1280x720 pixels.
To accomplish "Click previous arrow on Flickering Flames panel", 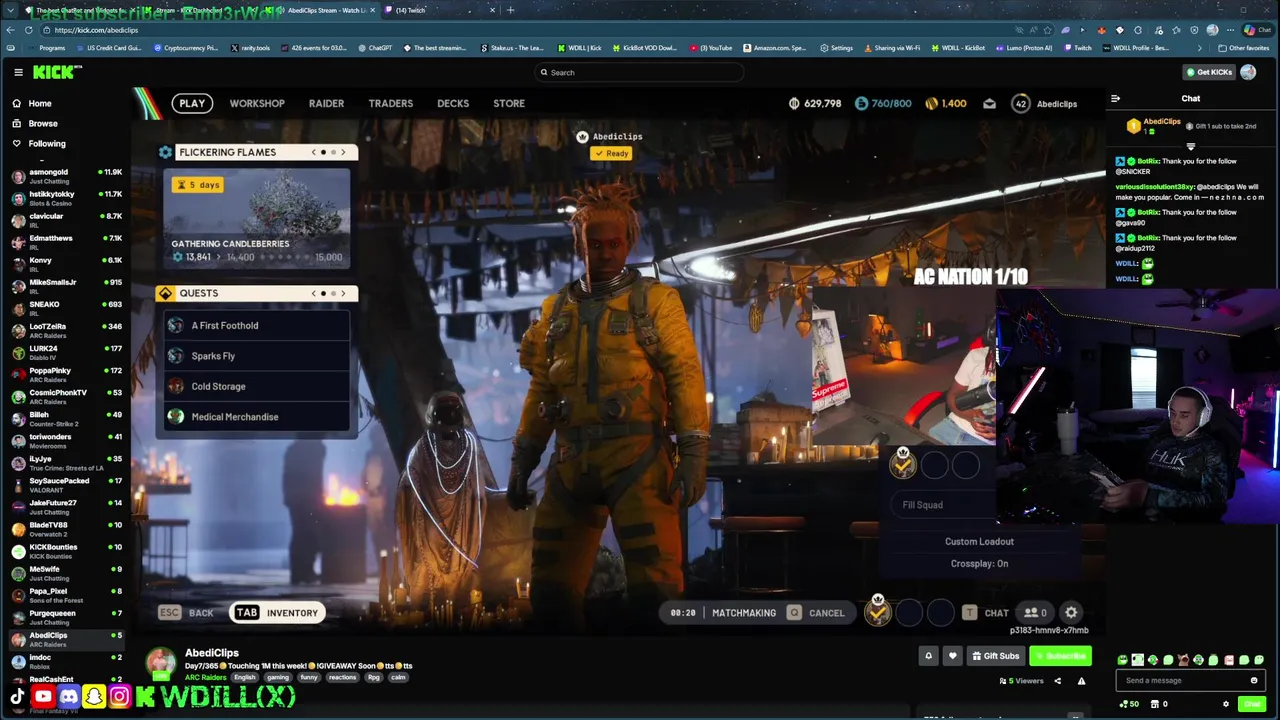I will [x=313, y=152].
